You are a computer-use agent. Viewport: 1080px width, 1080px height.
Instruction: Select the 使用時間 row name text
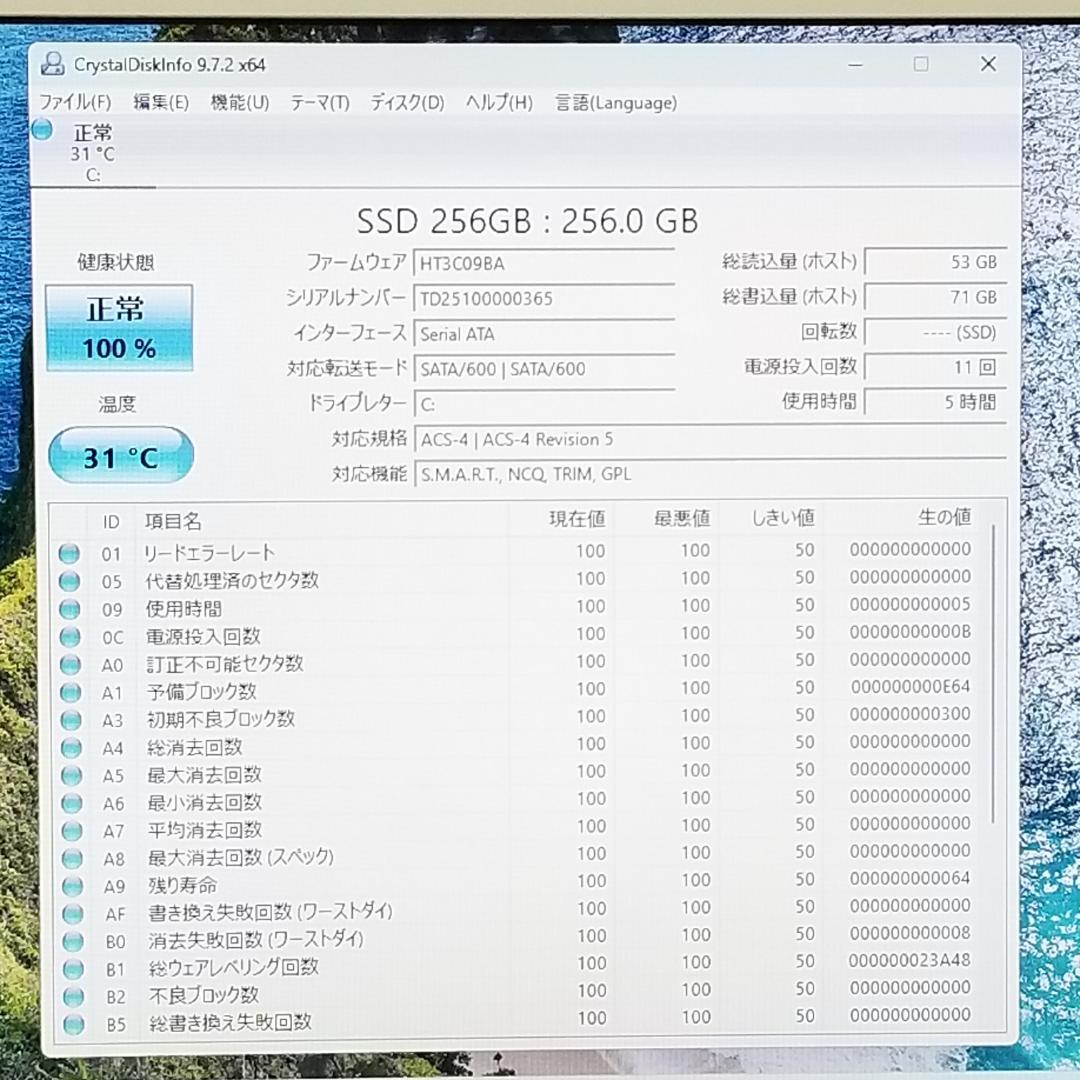pos(184,609)
